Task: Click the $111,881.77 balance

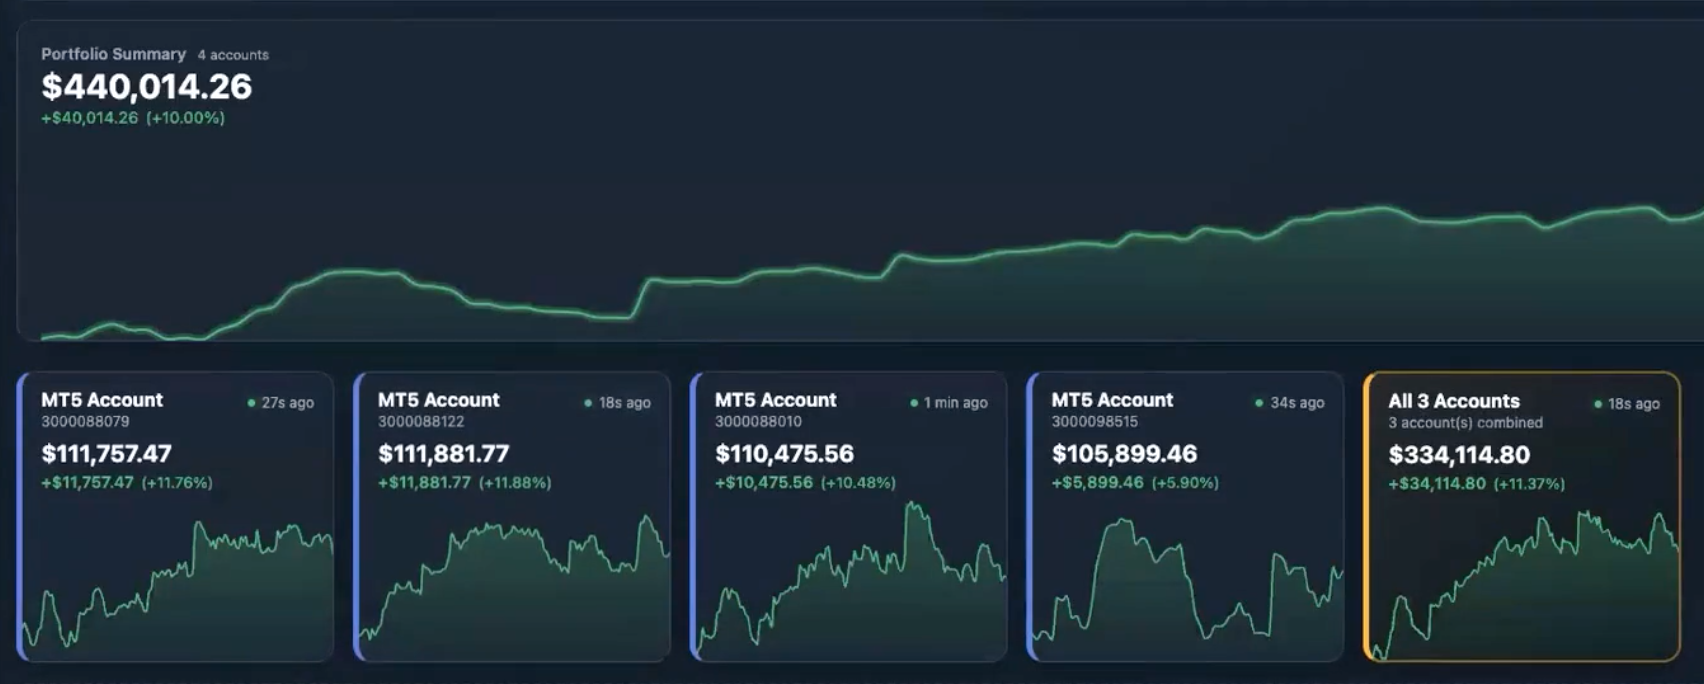Action: pyautogui.click(x=443, y=454)
